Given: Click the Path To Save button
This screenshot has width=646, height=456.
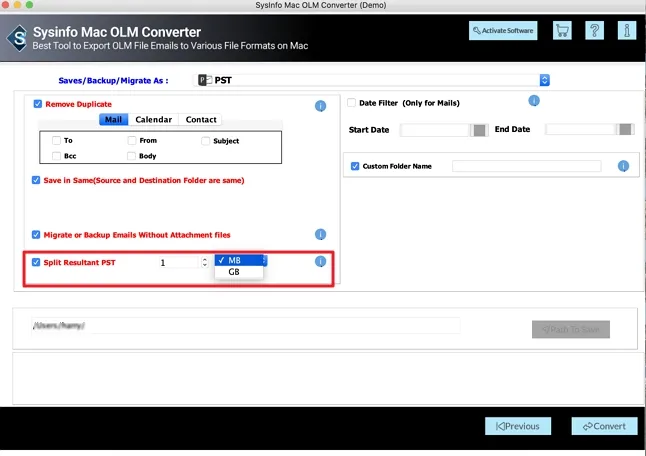Looking at the screenshot, I should click(571, 330).
